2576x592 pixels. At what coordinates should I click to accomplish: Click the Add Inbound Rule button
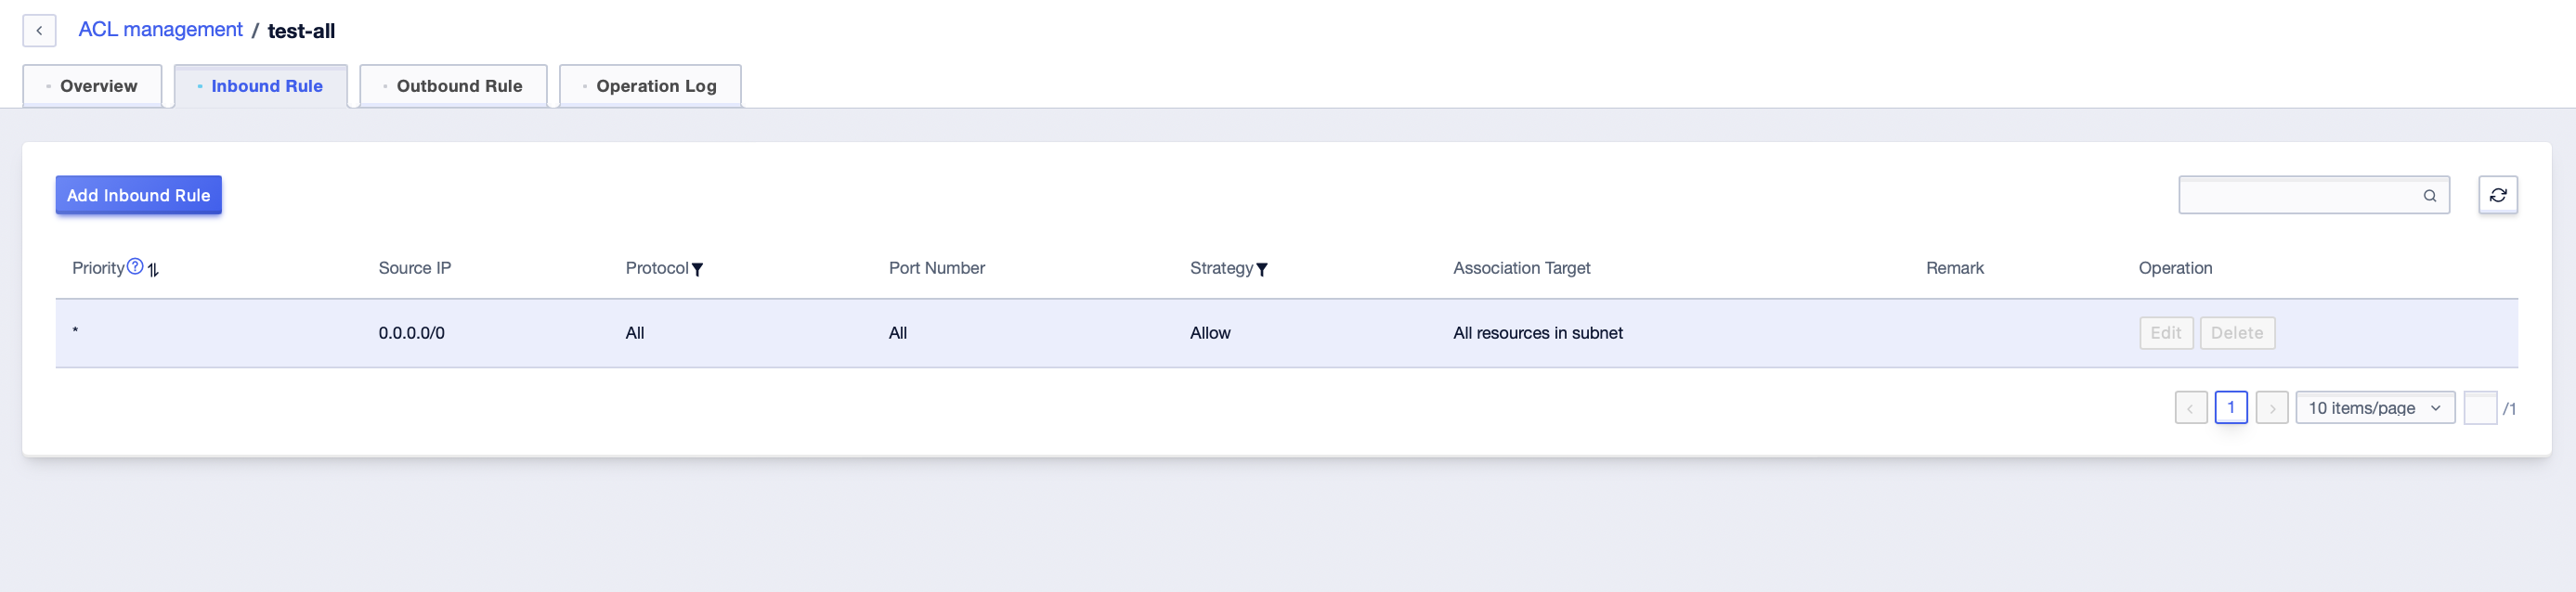pos(138,195)
